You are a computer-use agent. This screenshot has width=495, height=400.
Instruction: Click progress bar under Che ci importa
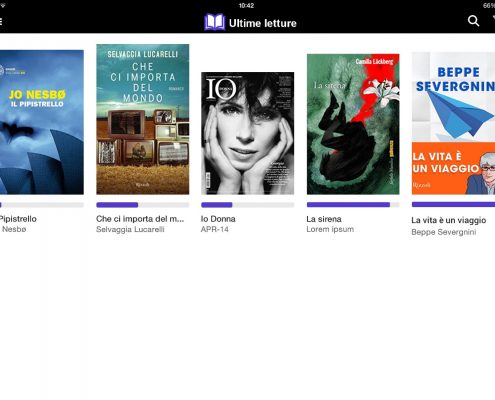(143, 205)
